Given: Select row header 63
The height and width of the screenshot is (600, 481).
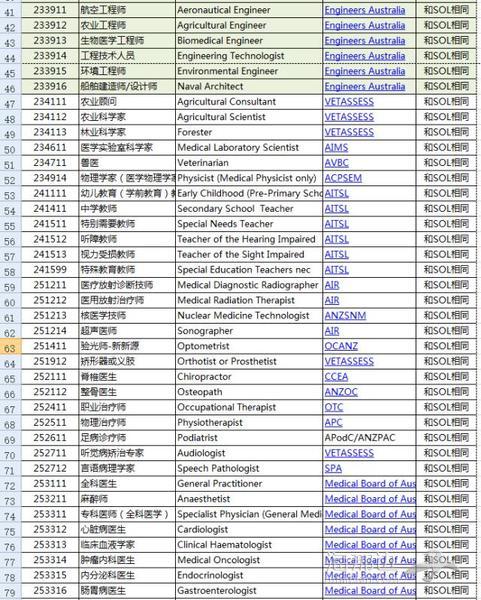Looking at the screenshot, I should click(x=10, y=348).
